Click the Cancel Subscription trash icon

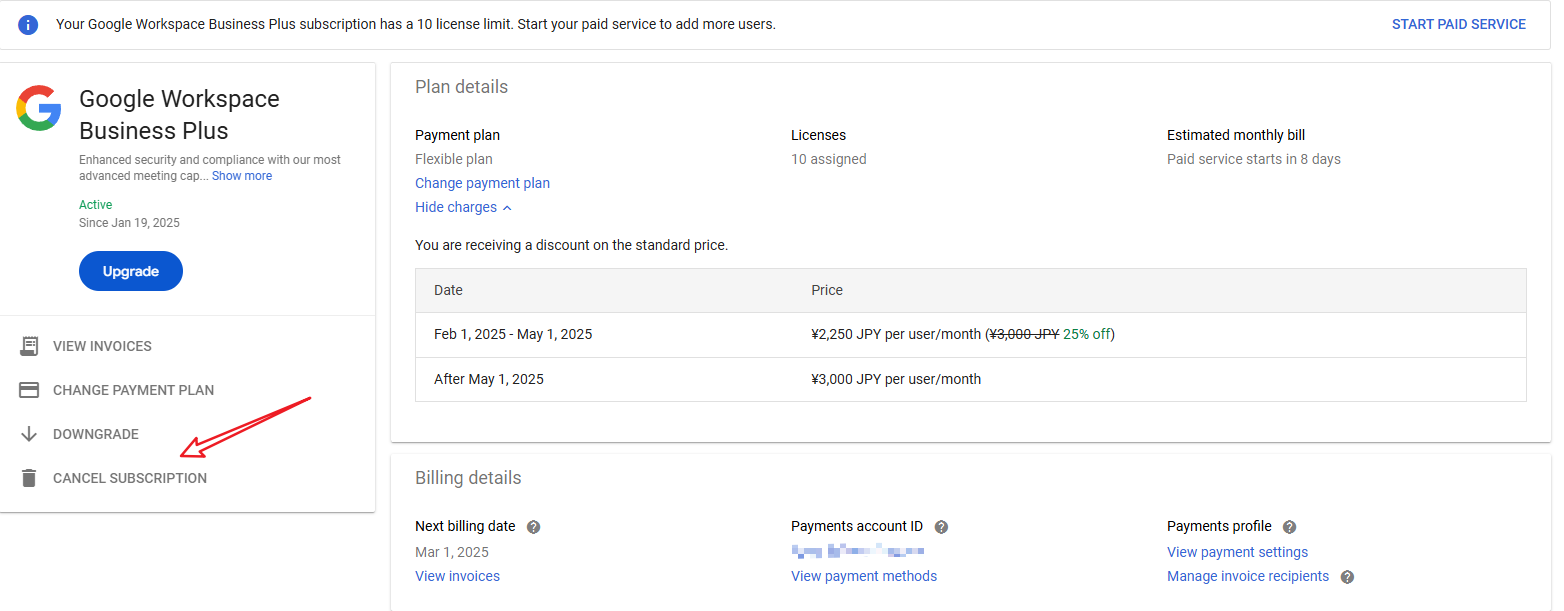click(29, 478)
